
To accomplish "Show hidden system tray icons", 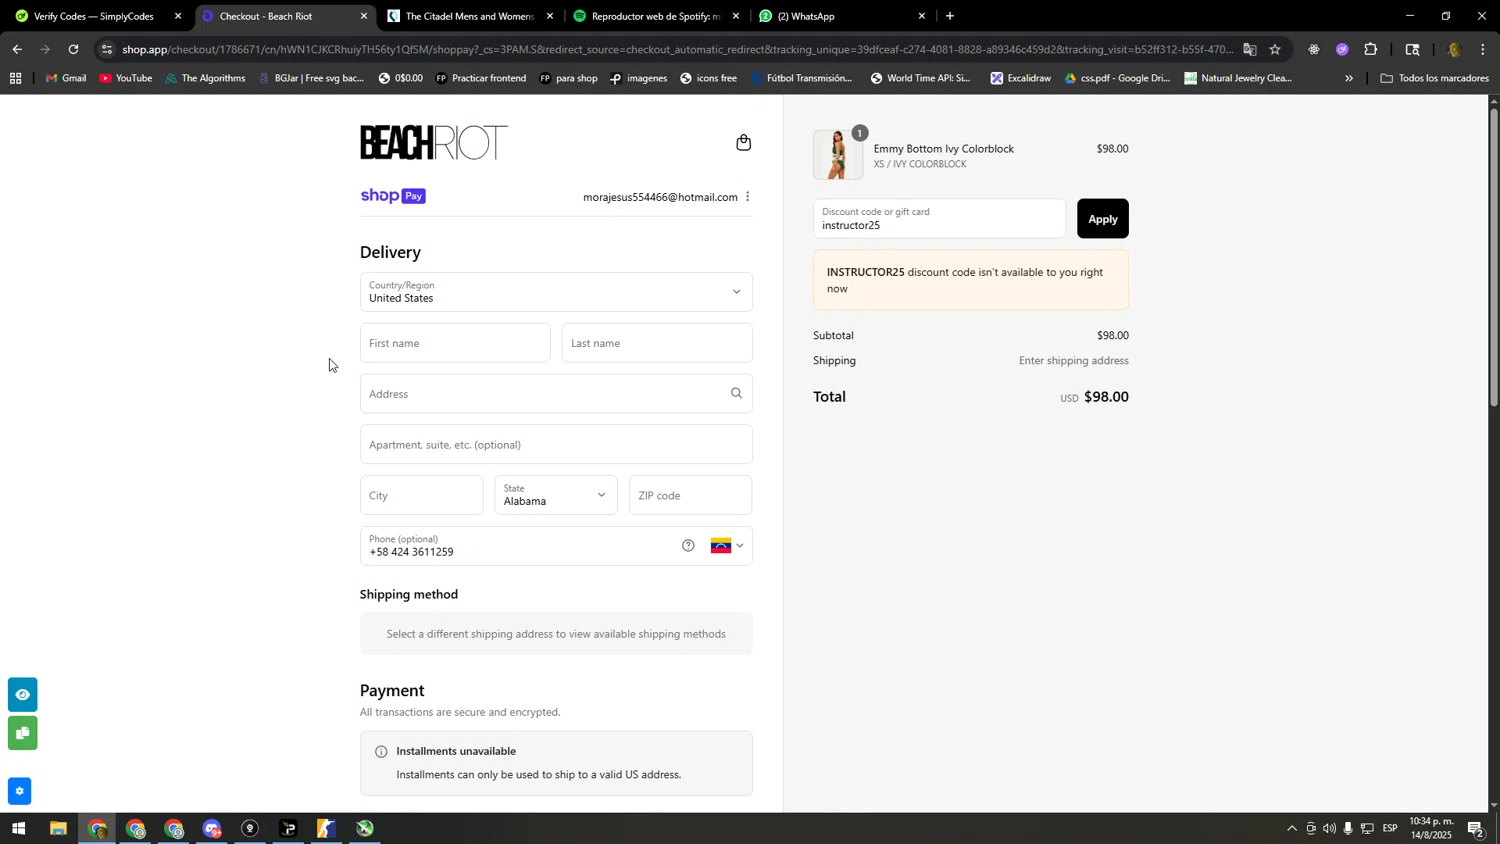I will [x=1291, y=828].
